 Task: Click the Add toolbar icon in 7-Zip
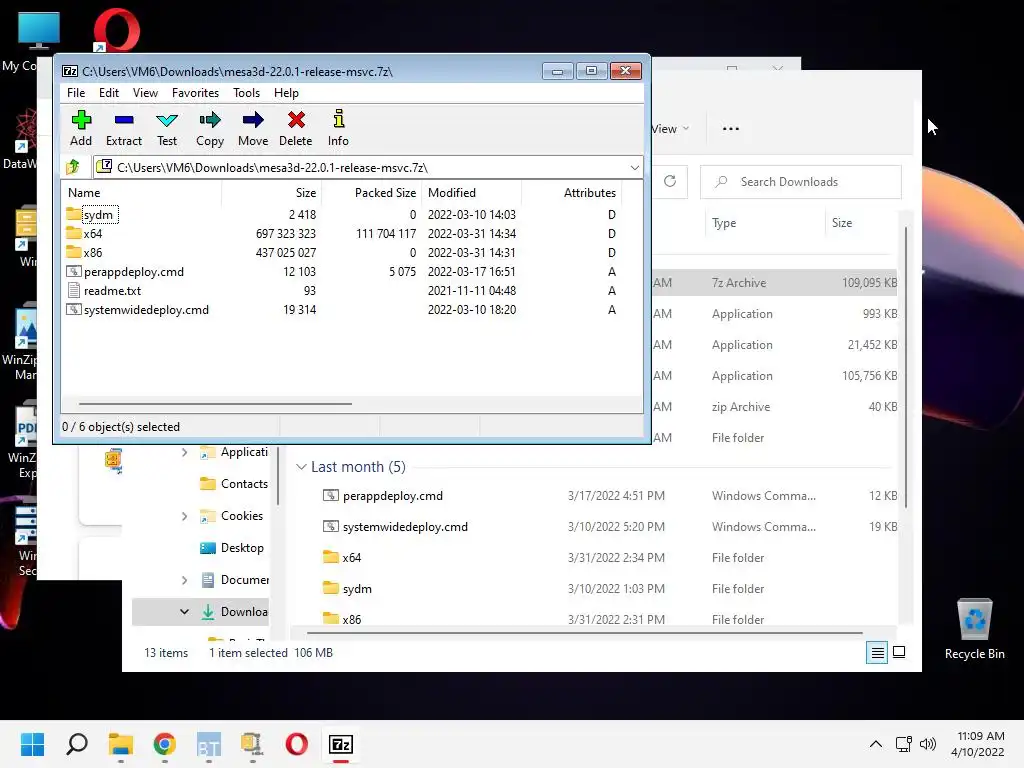point(81,129)
